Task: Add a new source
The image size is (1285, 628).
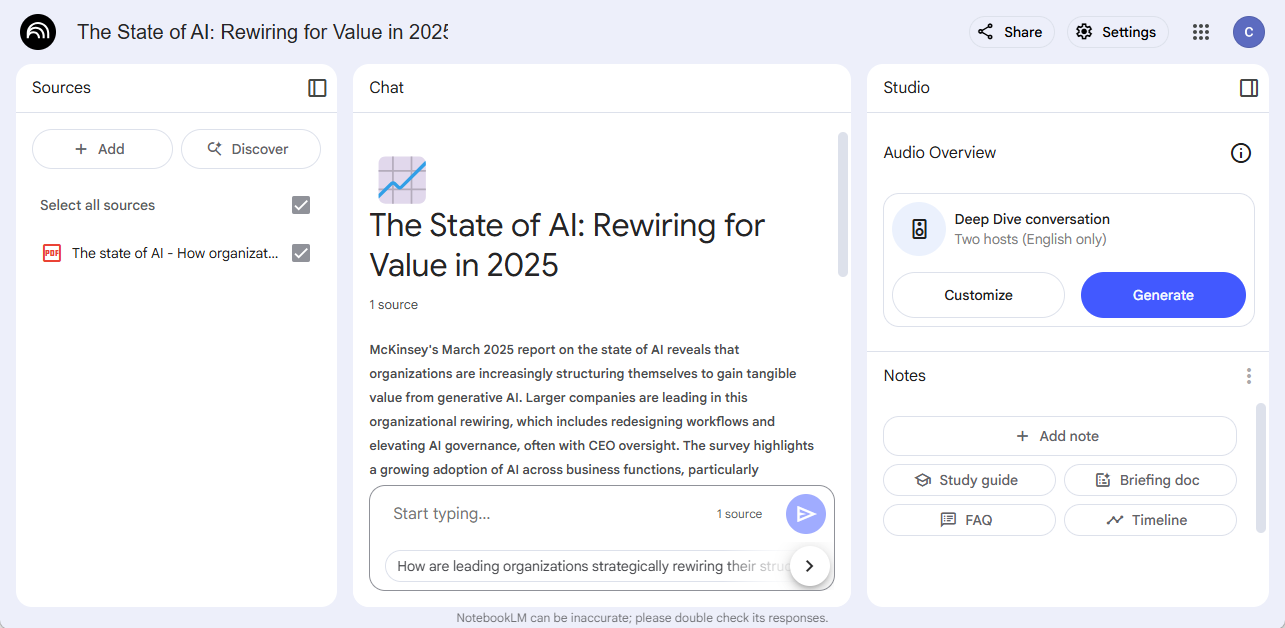Action: coord(102,149)
